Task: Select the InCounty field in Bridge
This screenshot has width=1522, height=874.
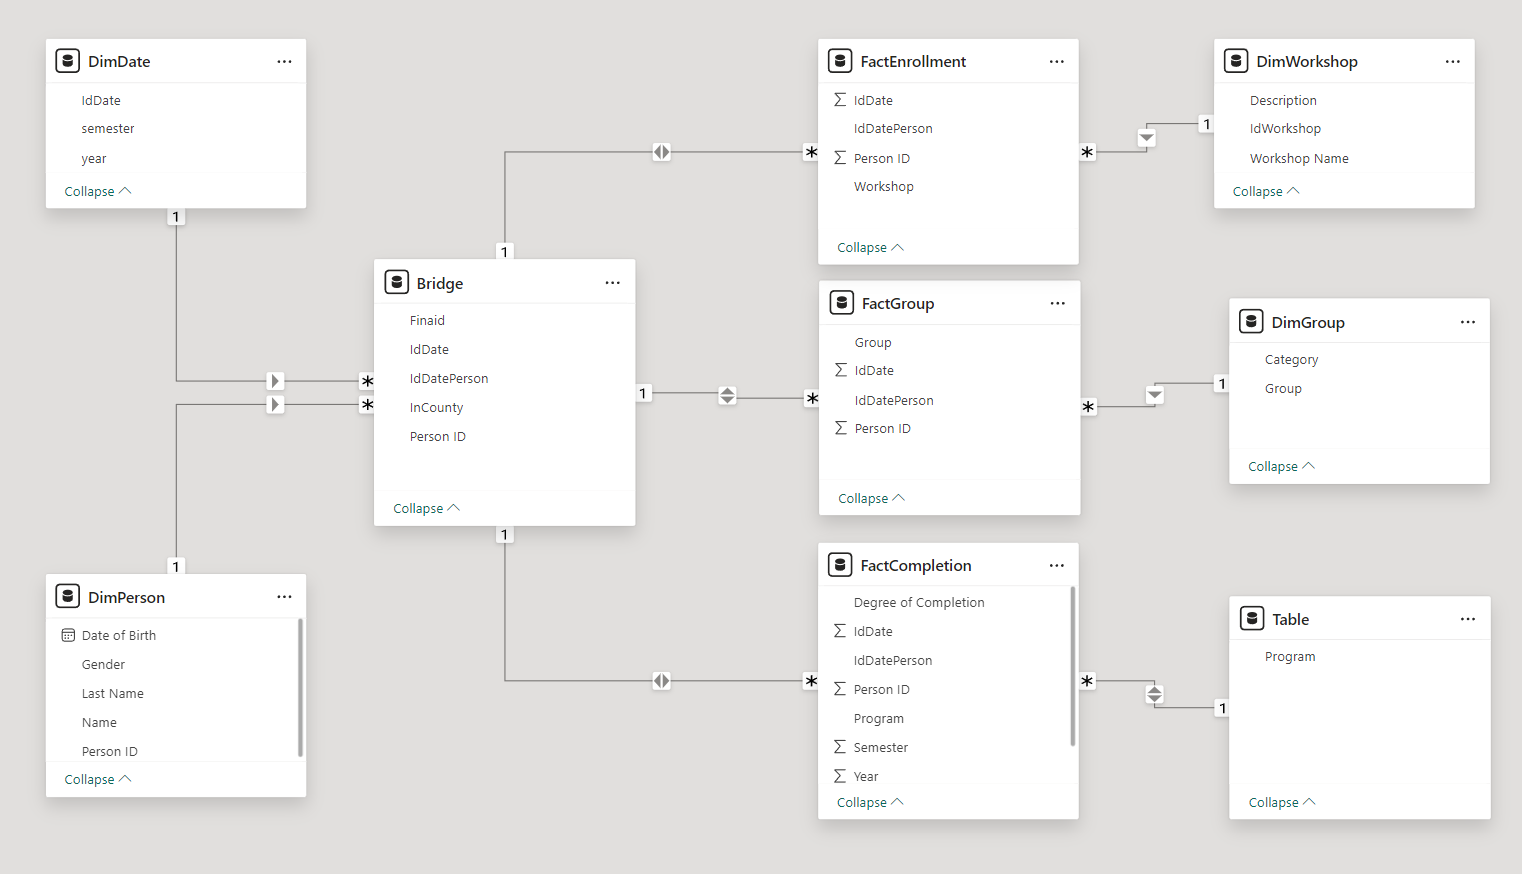Action: (436, 408)
